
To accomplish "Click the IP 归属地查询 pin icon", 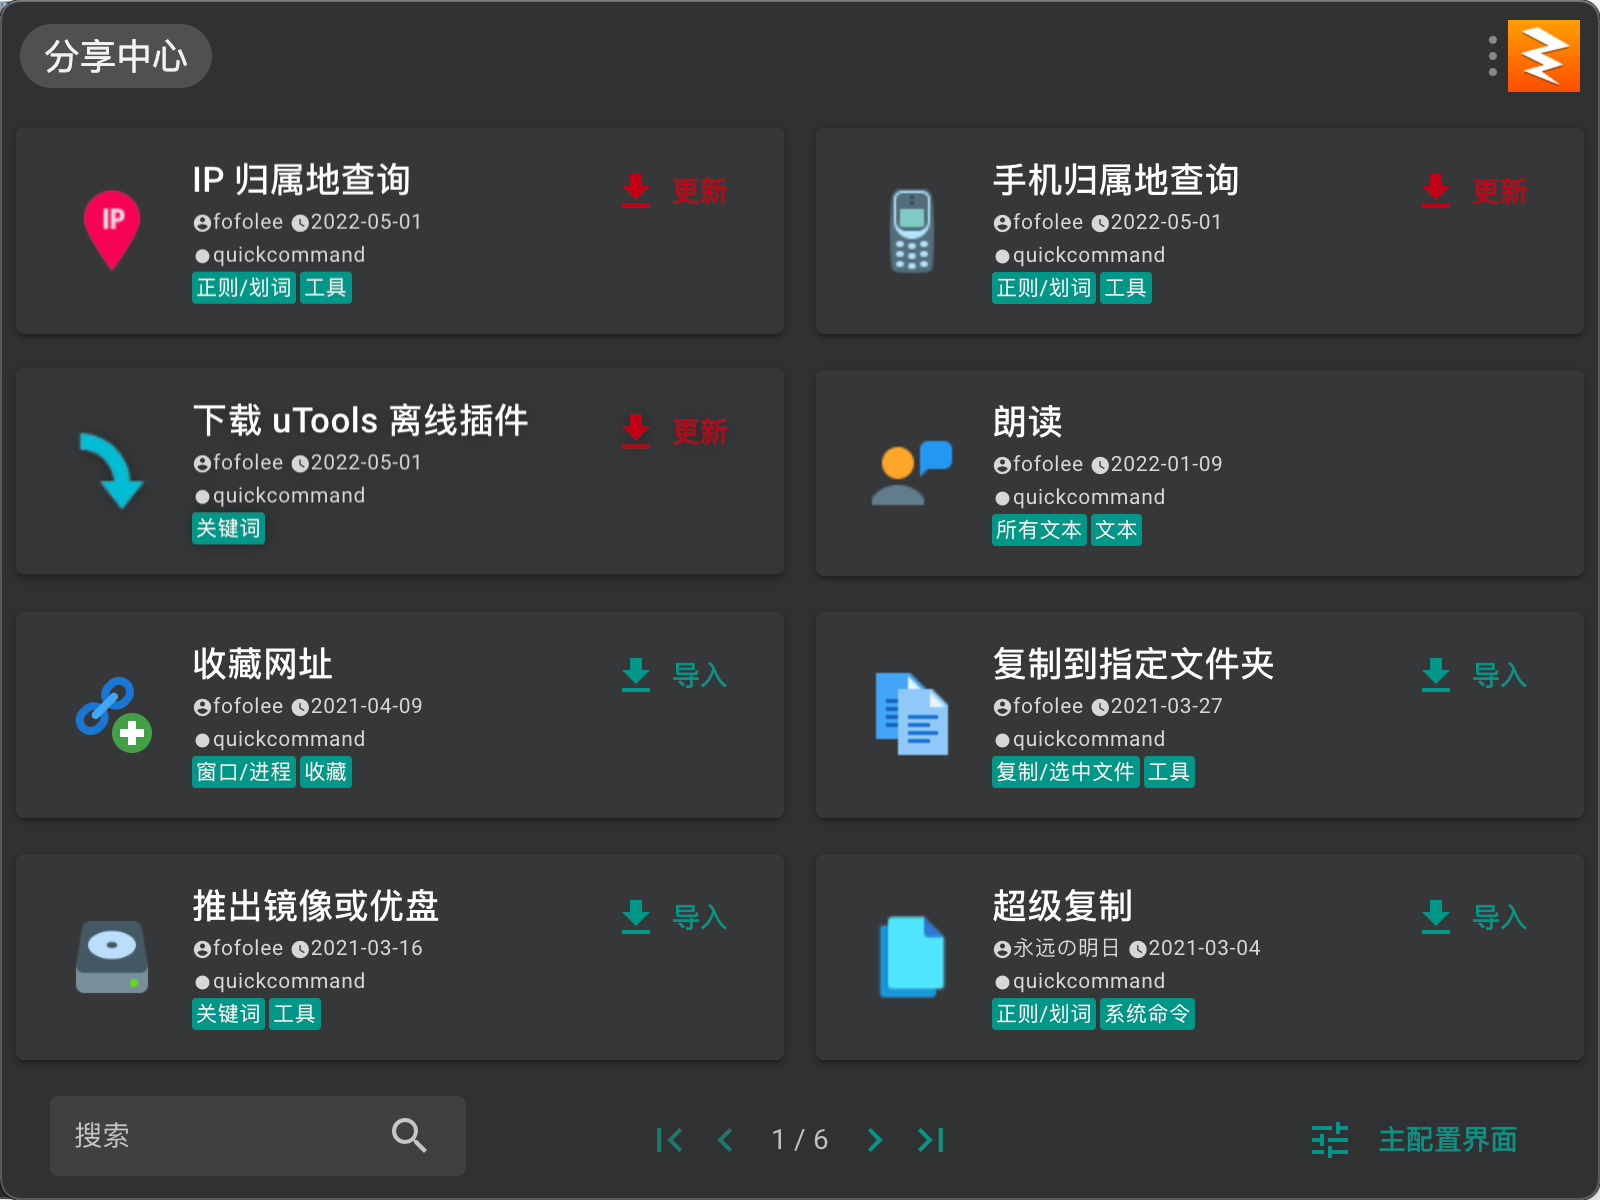I will click(x=112, y=230).
